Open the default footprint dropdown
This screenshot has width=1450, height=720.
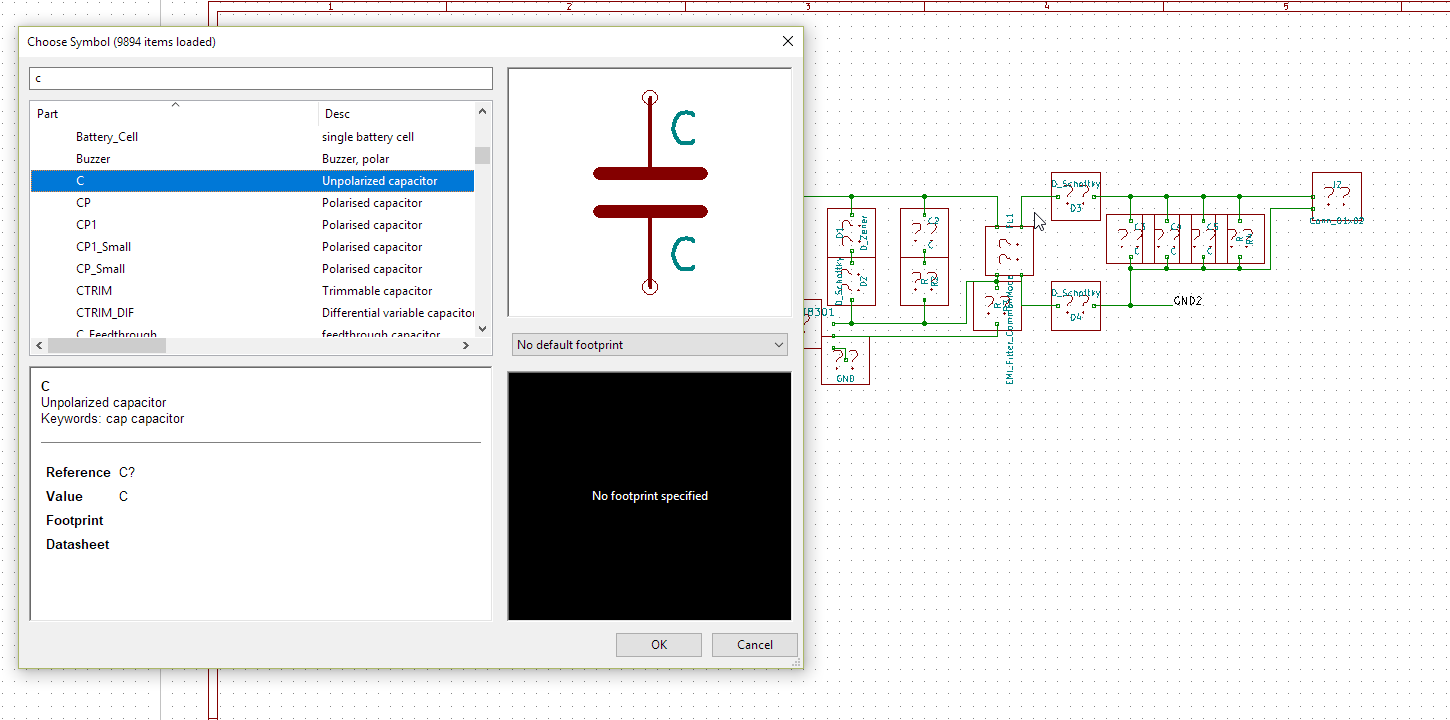point(649,345)
